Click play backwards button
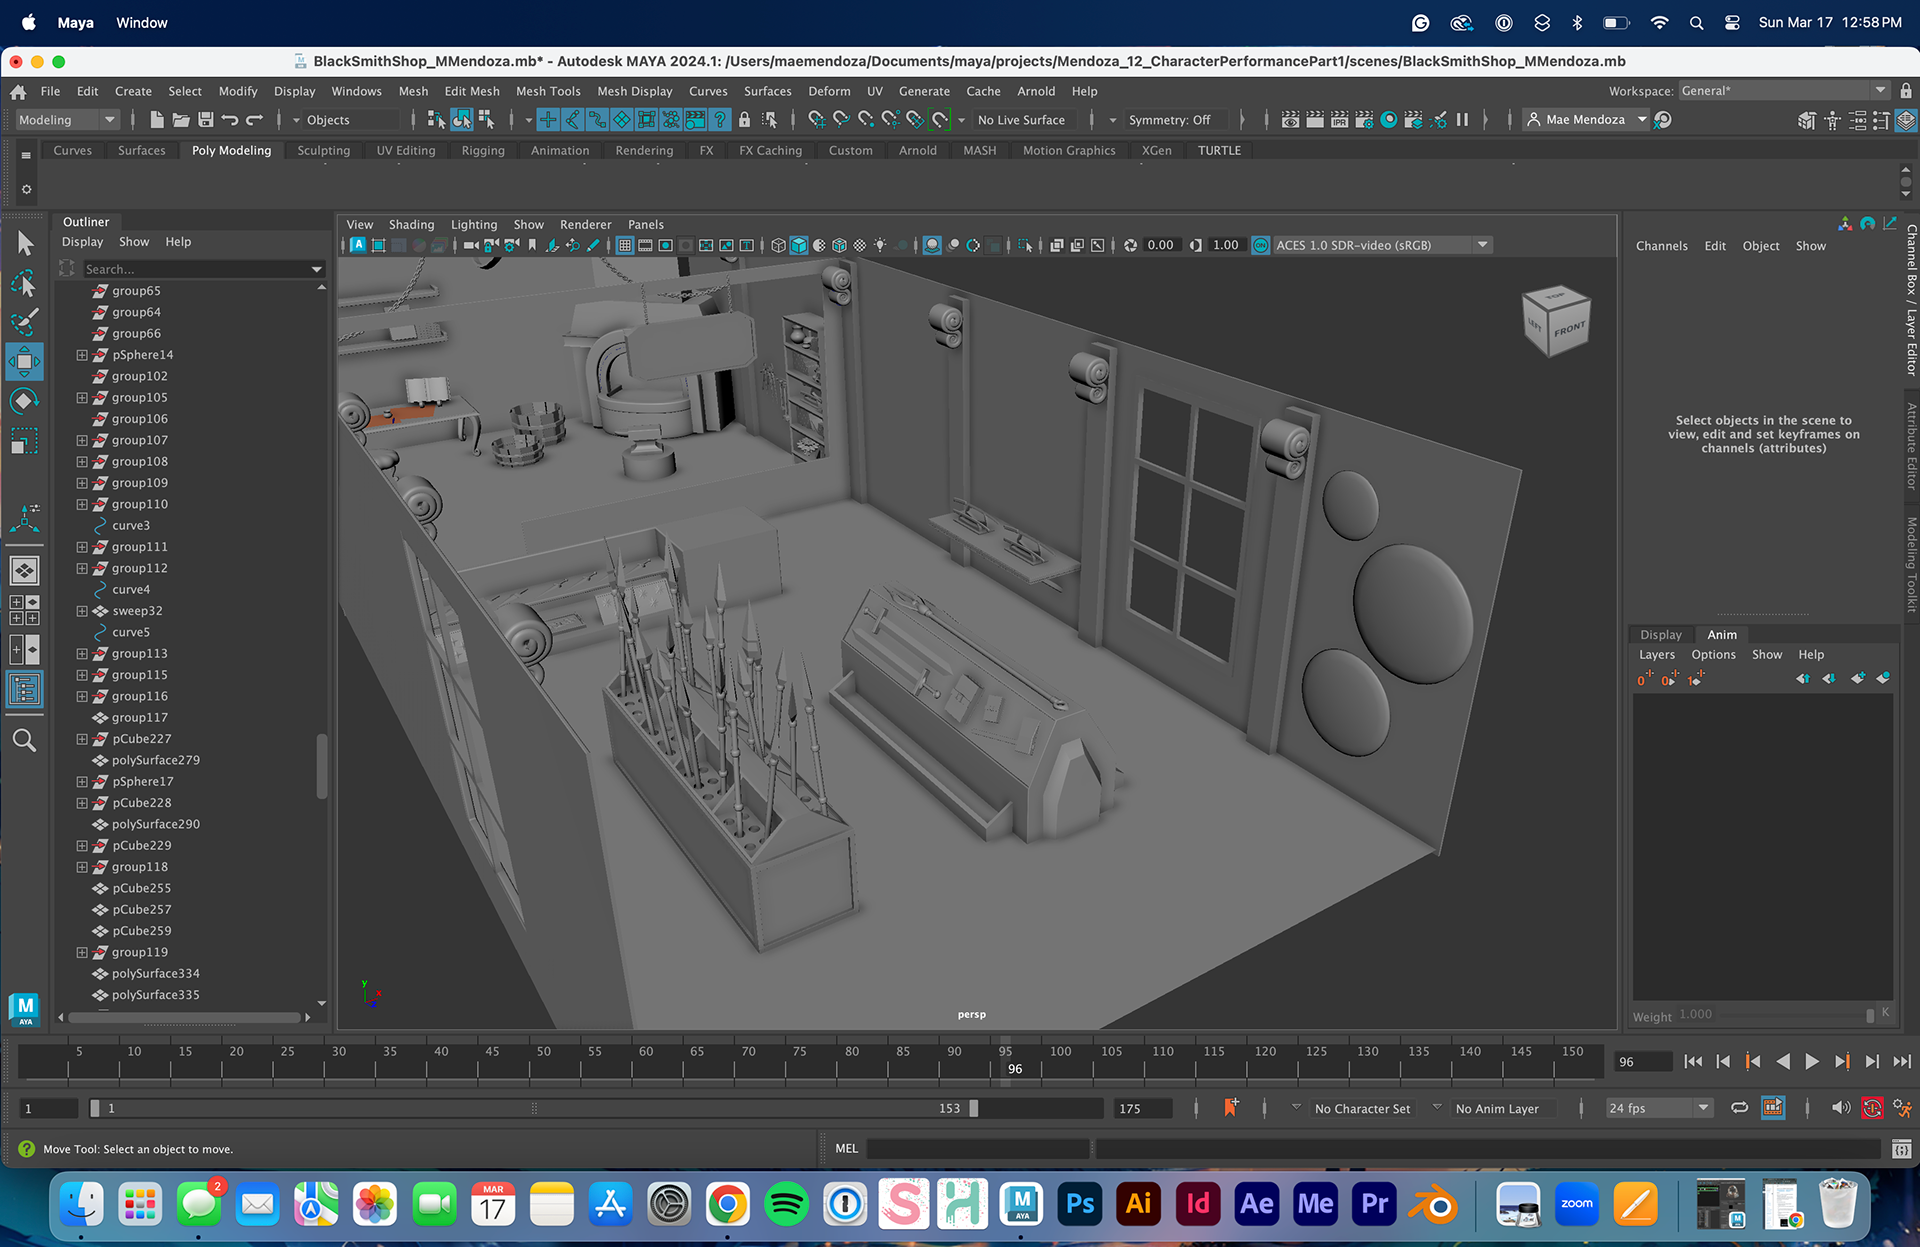1920x1247 pixels. (1783, 1062)
